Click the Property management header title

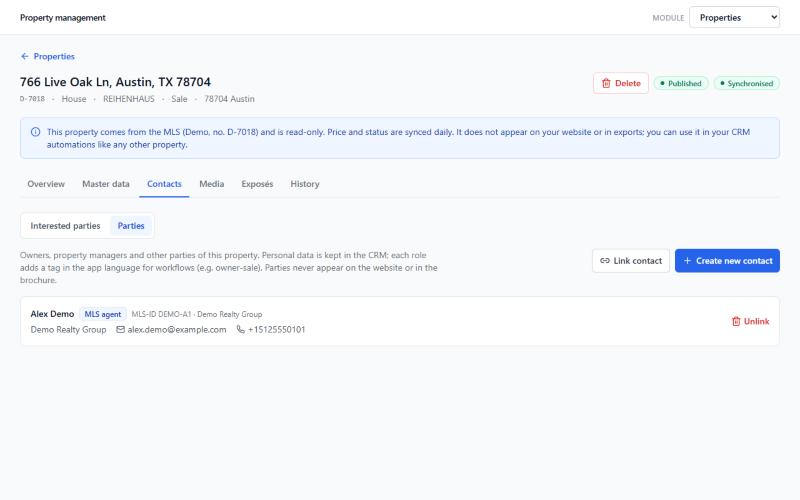click(x=63, y=17)
